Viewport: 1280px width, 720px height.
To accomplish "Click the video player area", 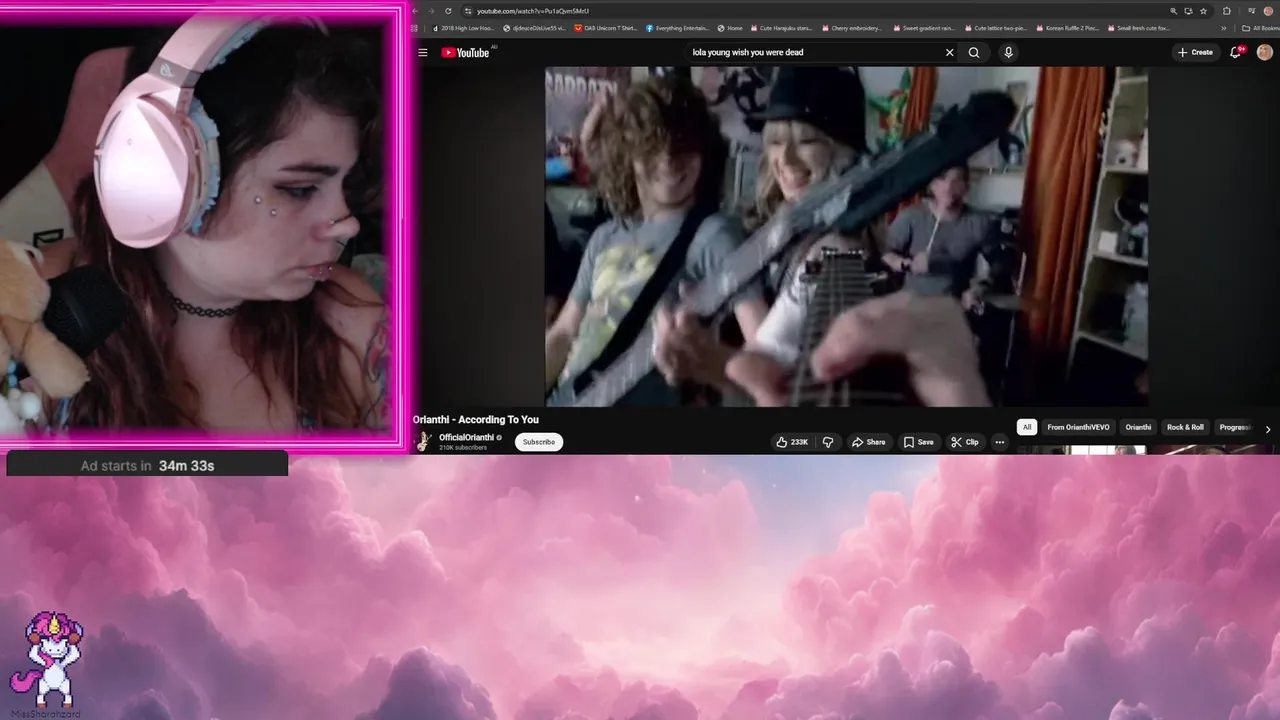I will (x=846, y=236).
